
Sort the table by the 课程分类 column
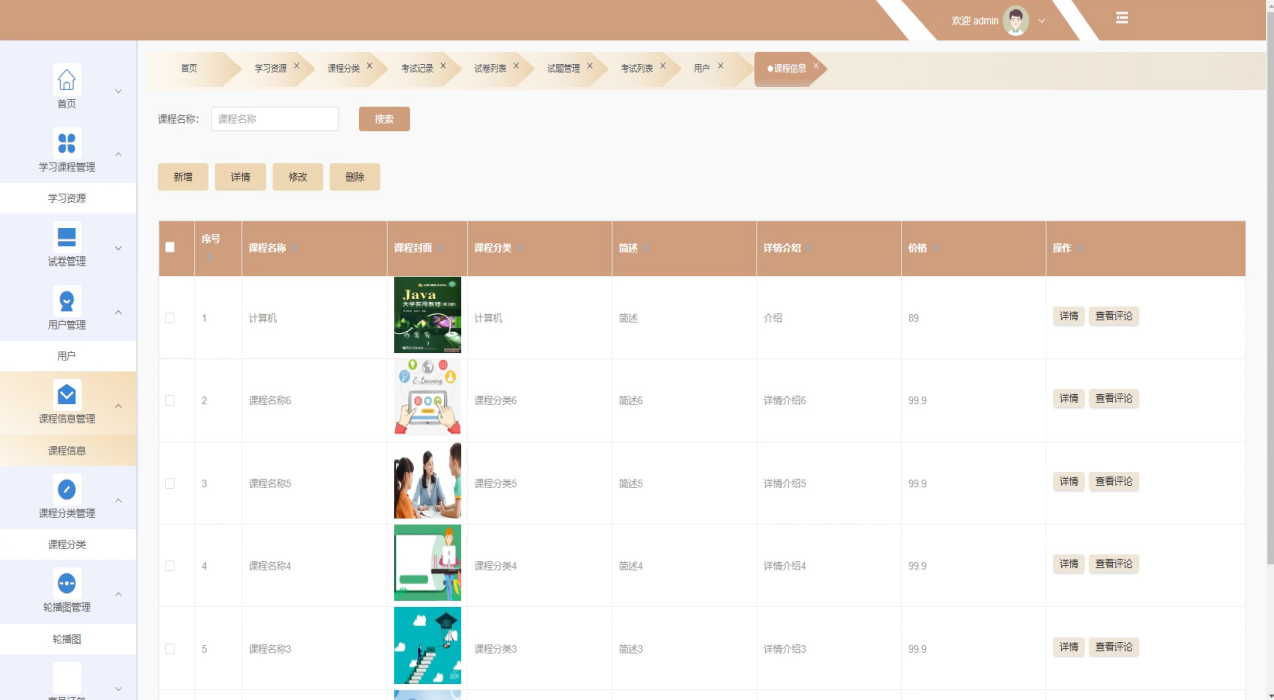pos(519,248)
